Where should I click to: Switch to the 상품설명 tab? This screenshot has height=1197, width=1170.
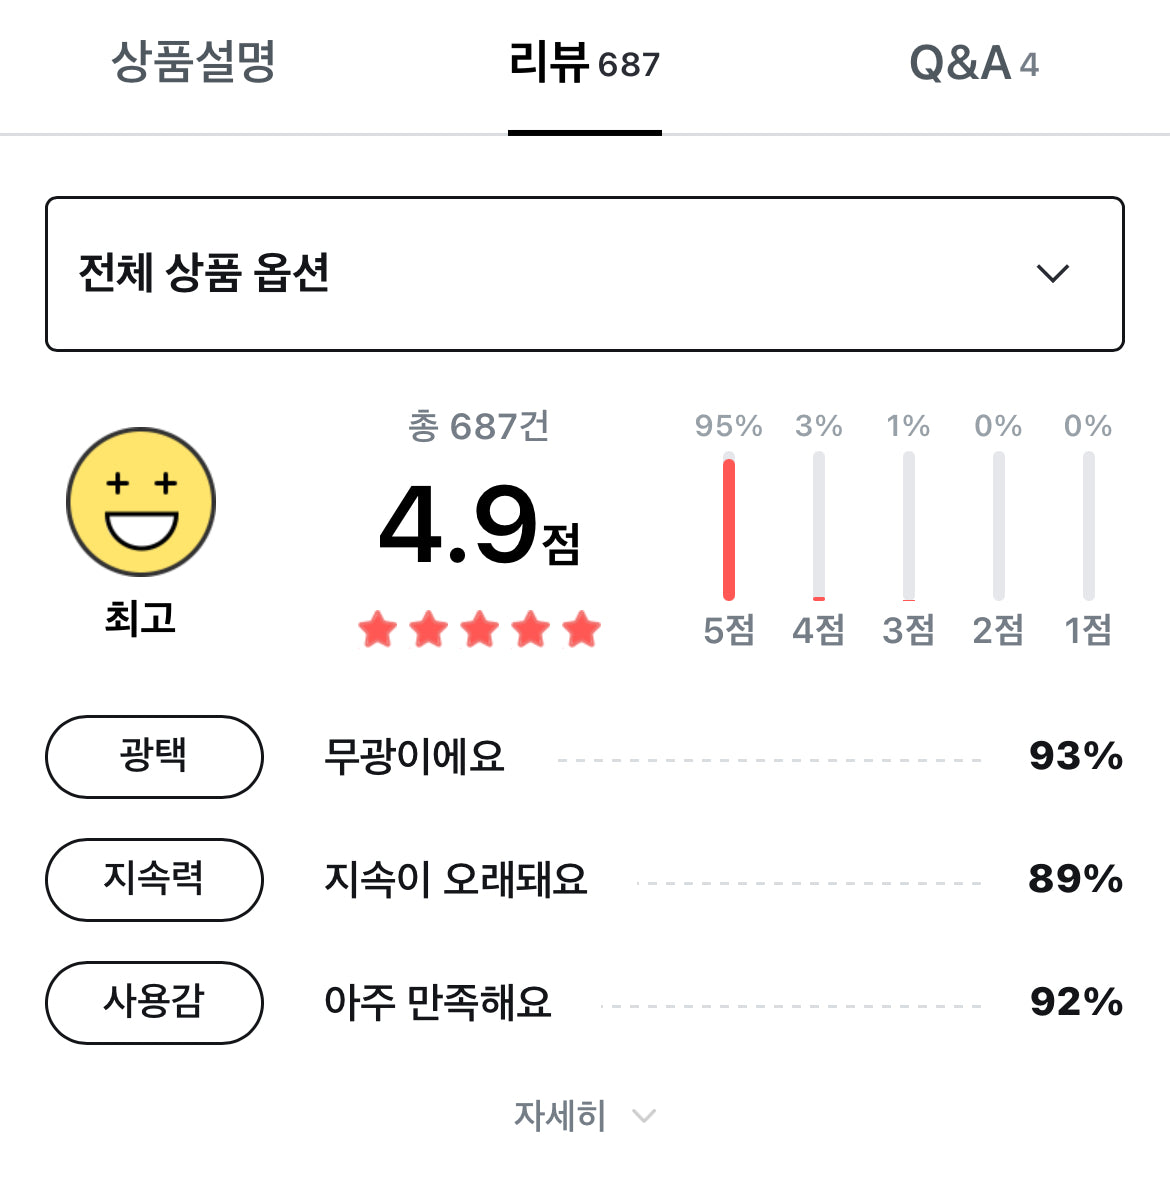tap(193, 61)
